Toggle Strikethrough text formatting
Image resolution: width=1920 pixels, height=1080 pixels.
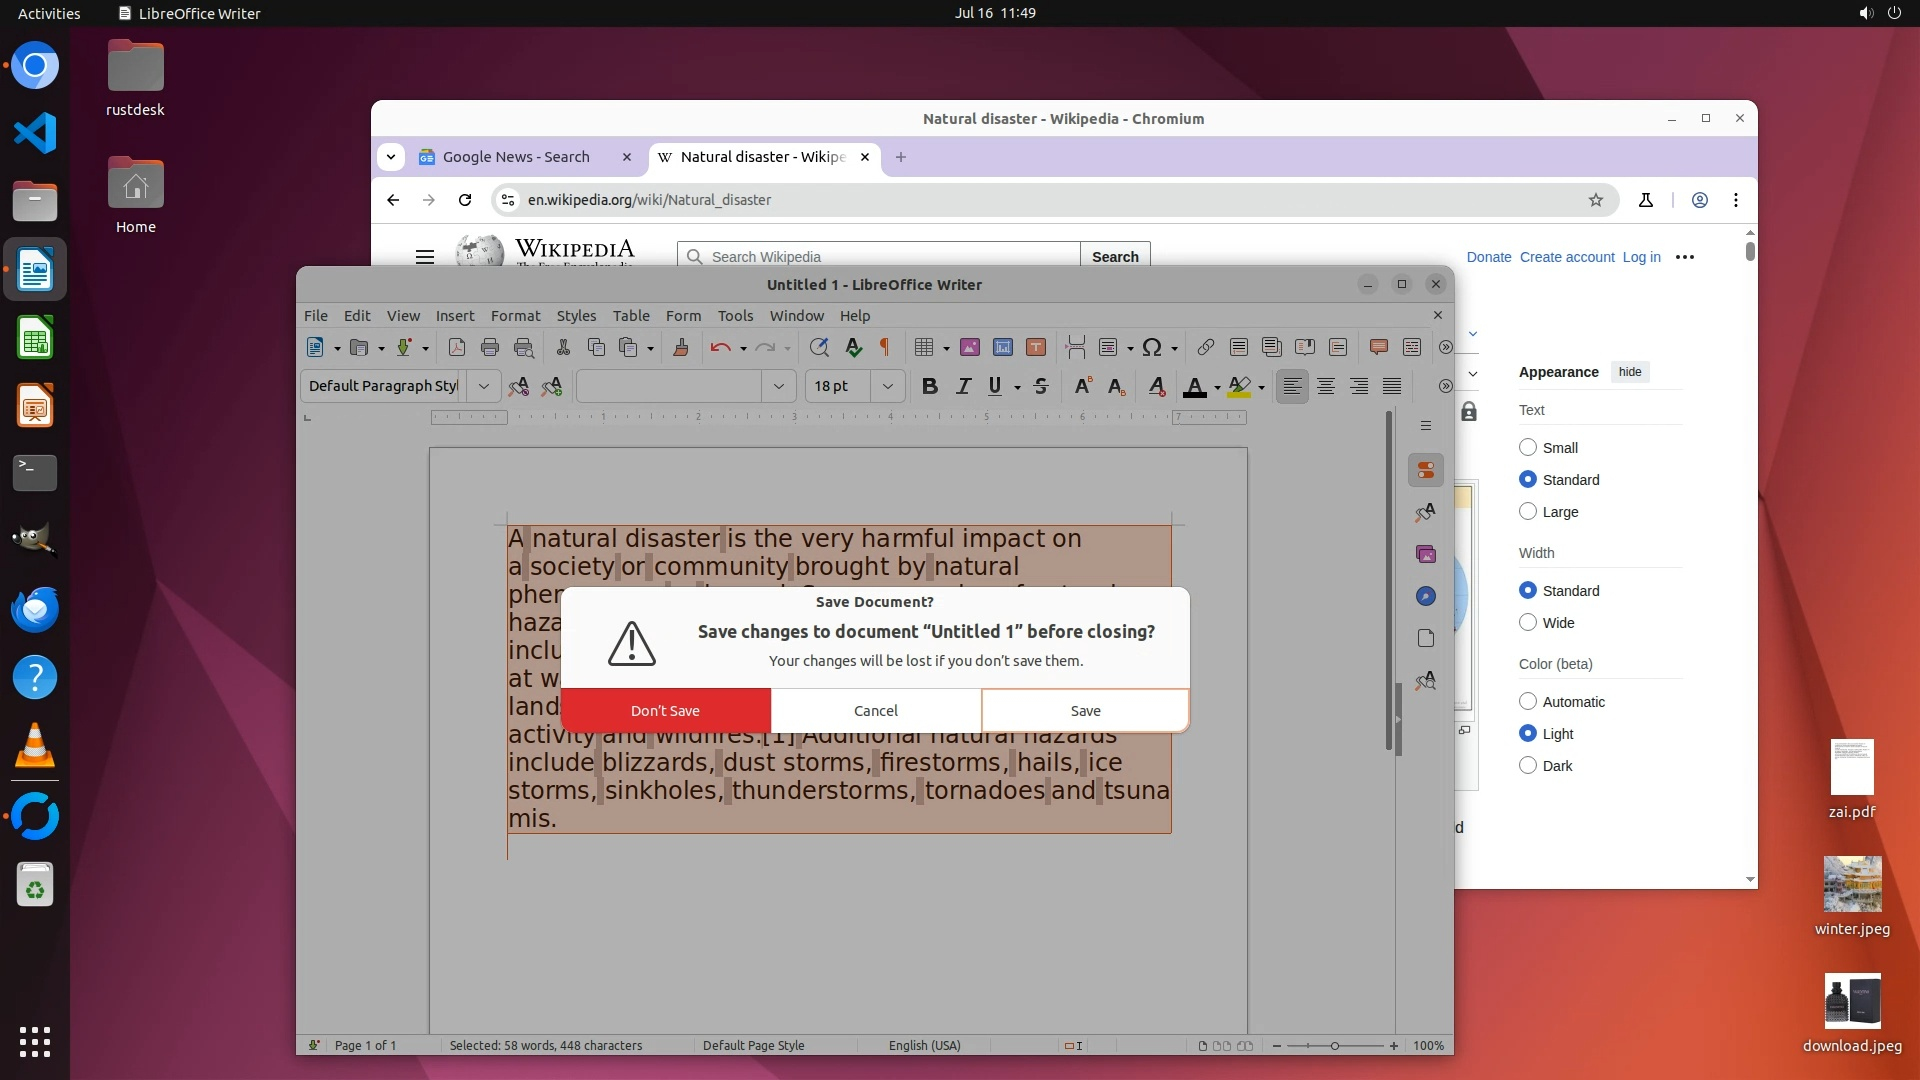(1040, 386)
